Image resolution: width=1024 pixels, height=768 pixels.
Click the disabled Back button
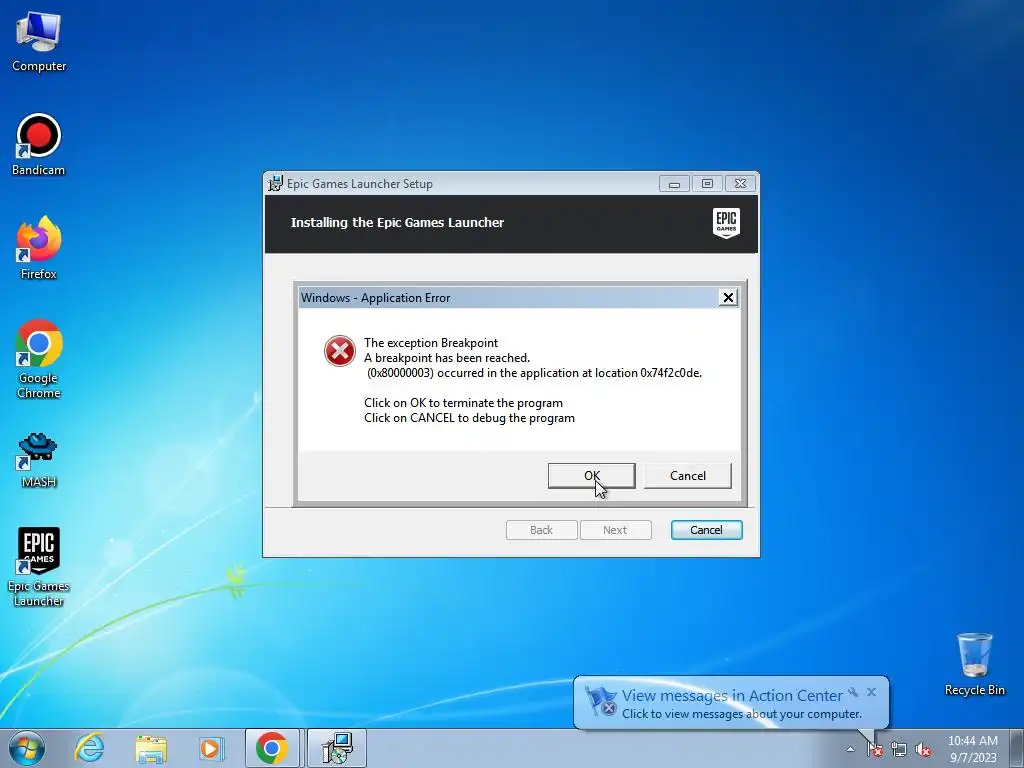click(x=541, y=530)
